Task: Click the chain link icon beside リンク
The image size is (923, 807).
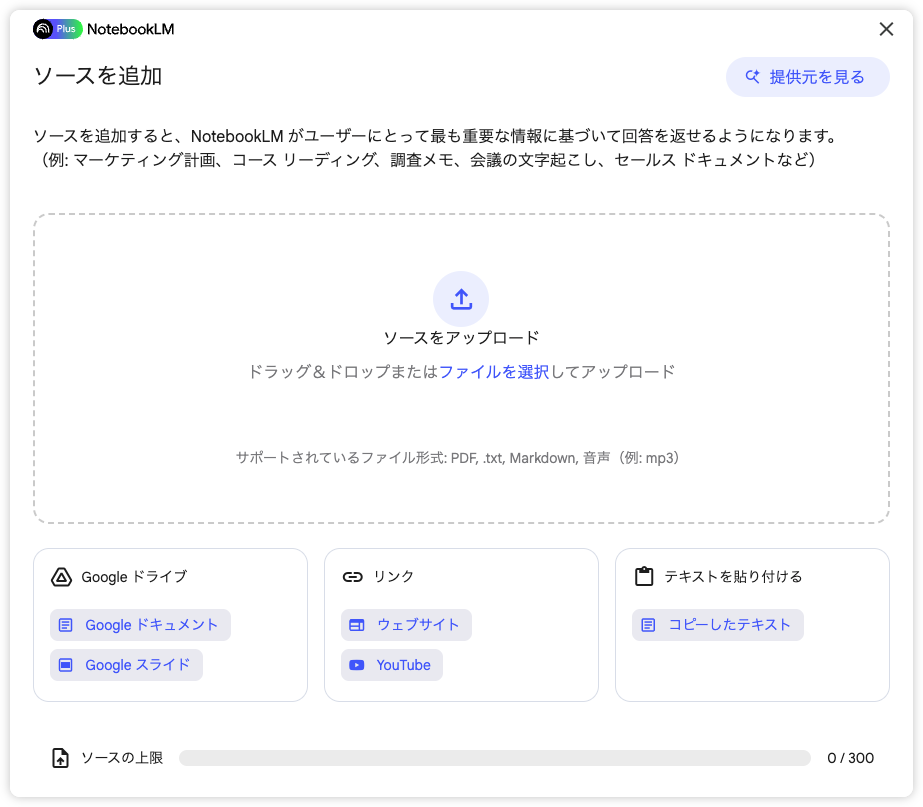Action: point(353,577)
